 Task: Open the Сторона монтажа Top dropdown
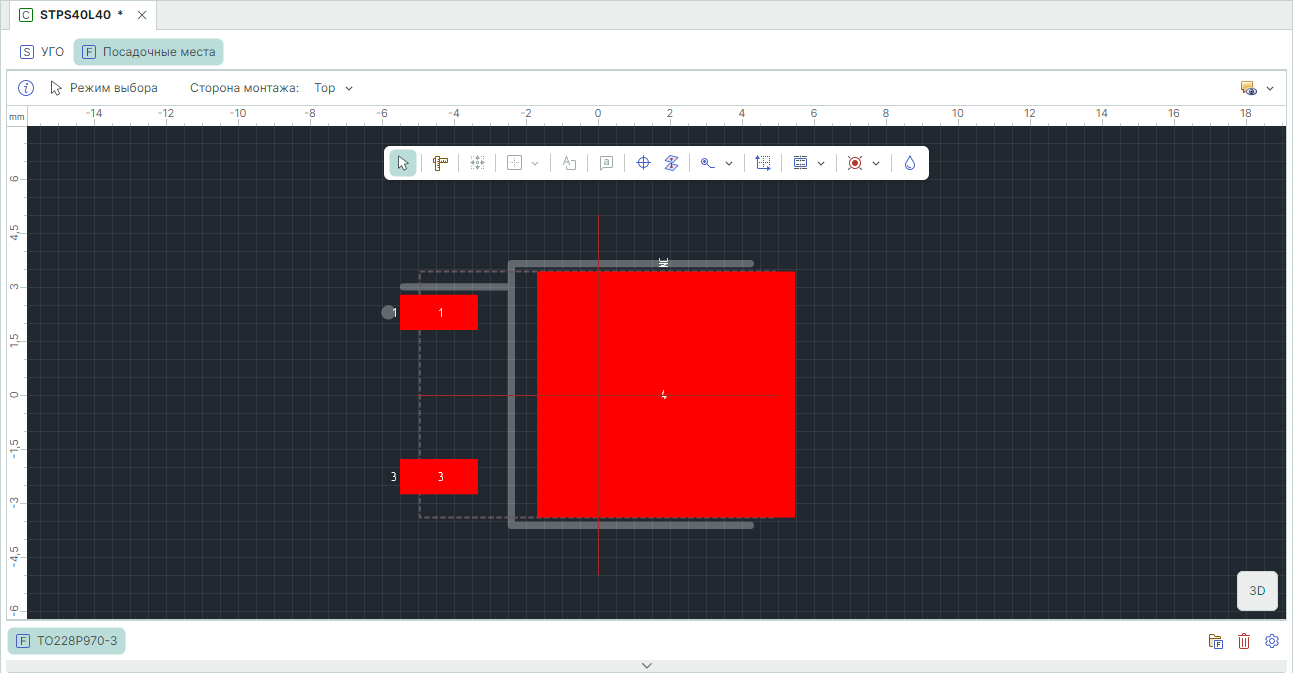tap(333, 88)
